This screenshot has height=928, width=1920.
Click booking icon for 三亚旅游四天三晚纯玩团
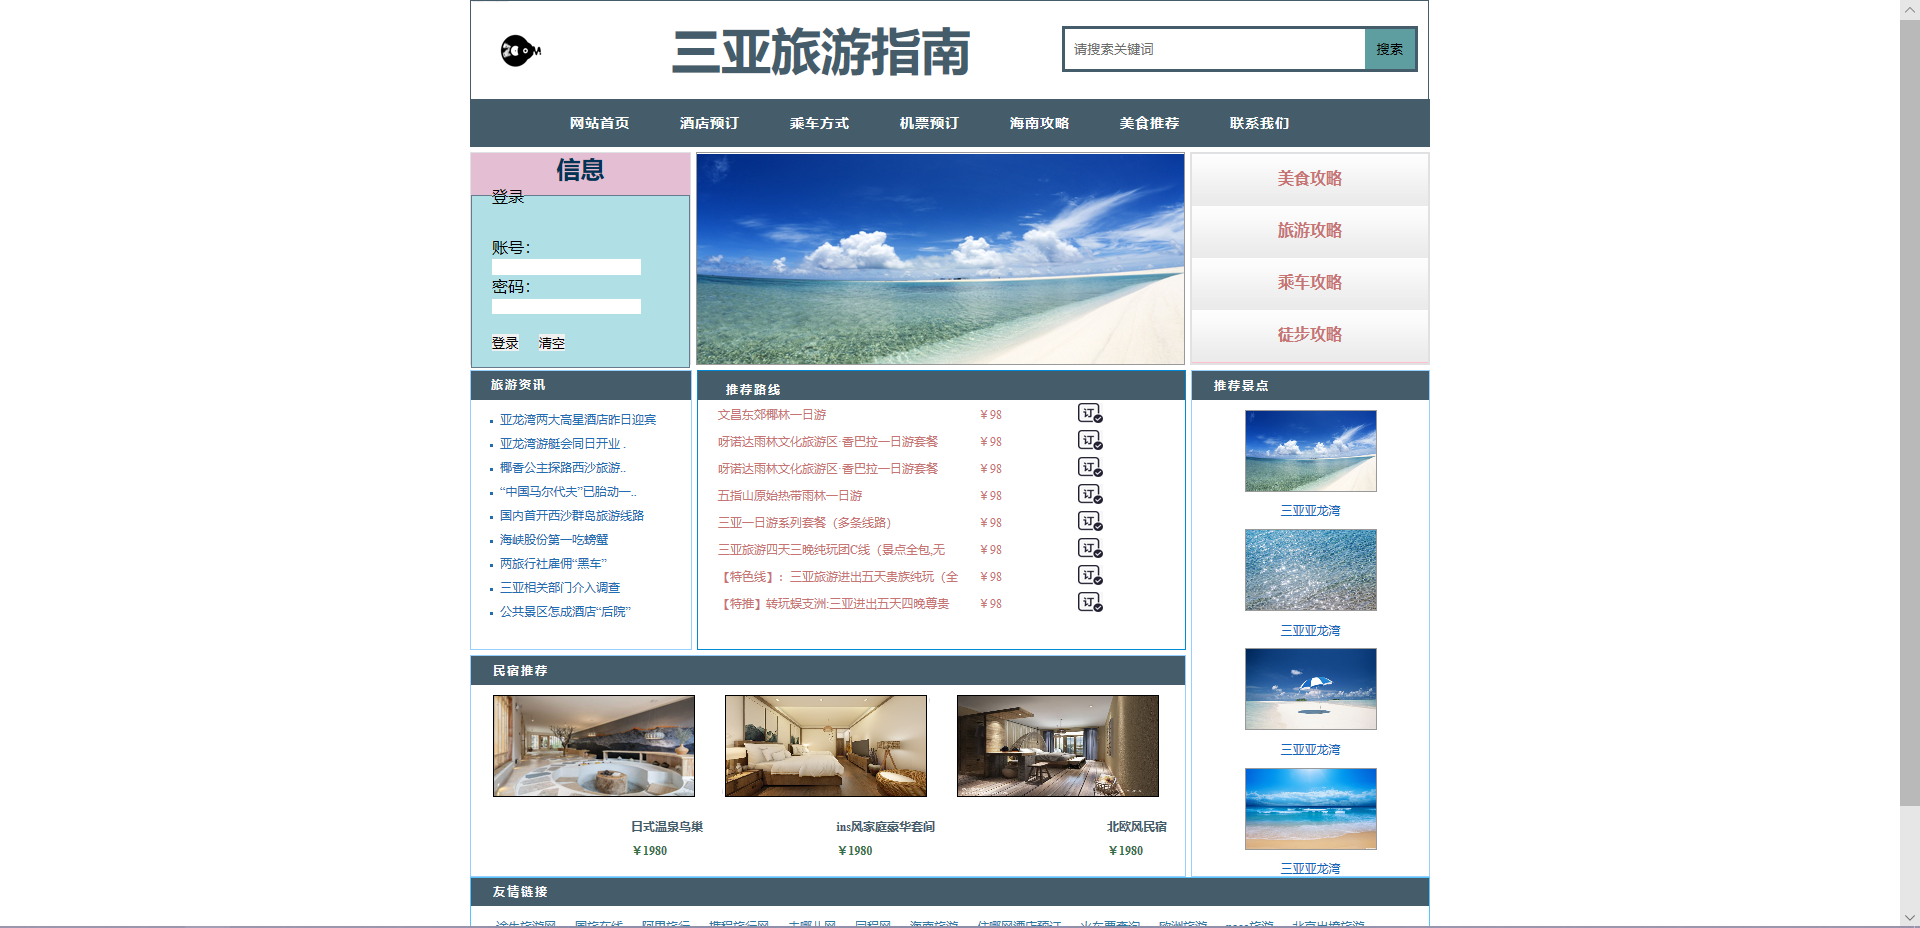pyautogui.click(x=1089, y=549)
